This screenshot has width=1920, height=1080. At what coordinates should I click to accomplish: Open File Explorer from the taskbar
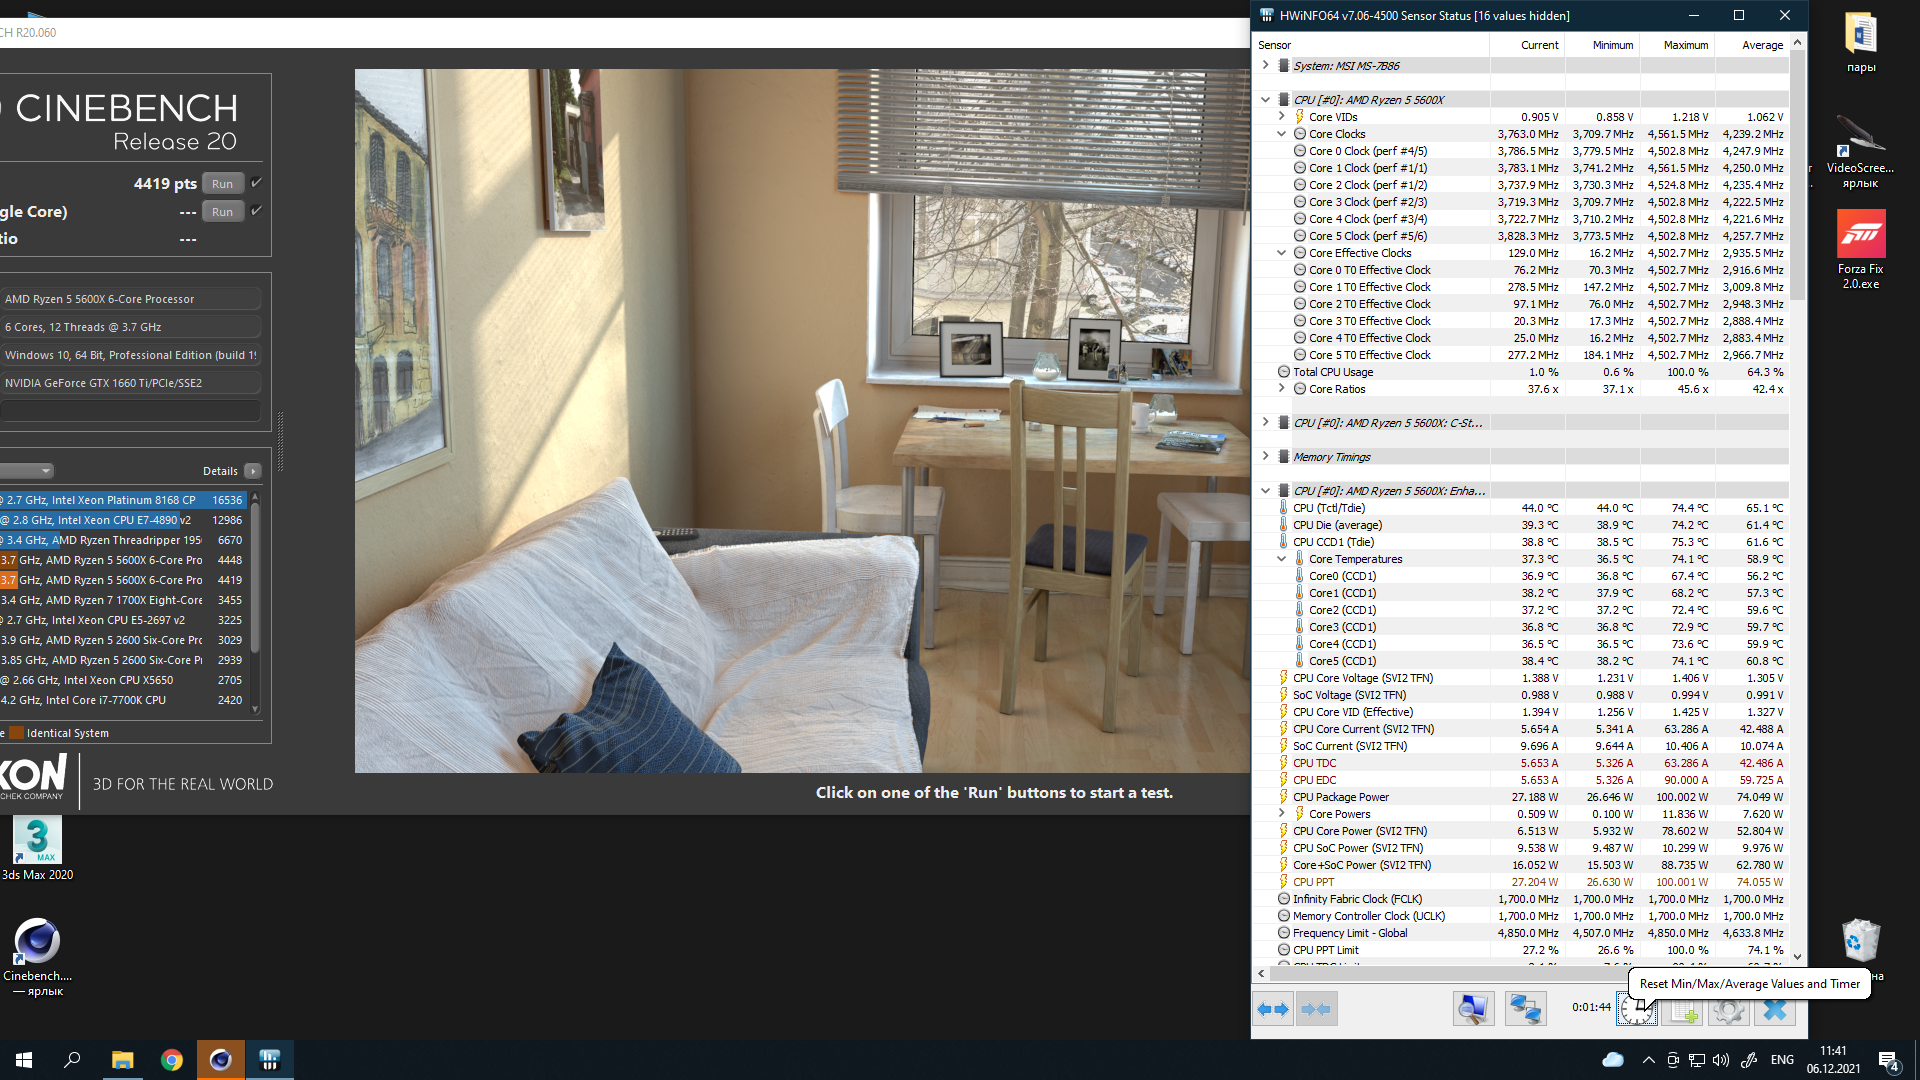click(x=122, y=1060)
